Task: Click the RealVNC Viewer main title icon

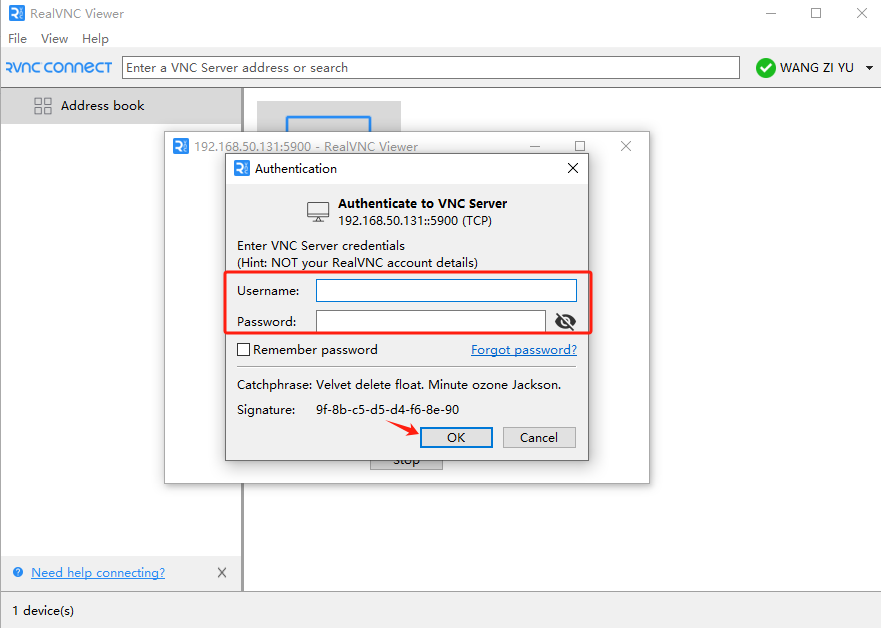Action: click(x=17, y=13)
